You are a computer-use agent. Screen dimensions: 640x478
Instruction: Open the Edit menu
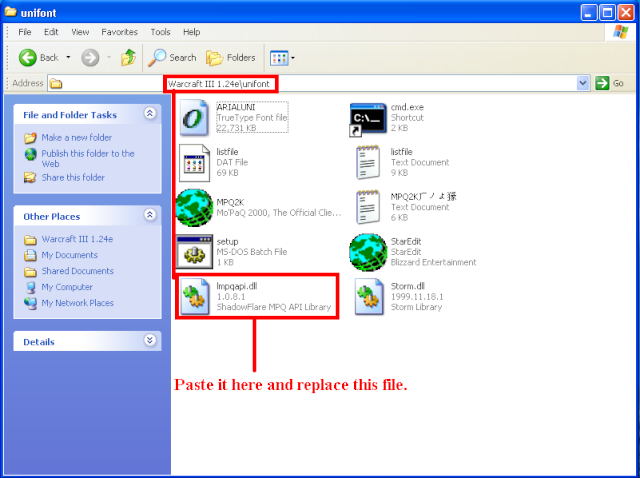point(51,32)
